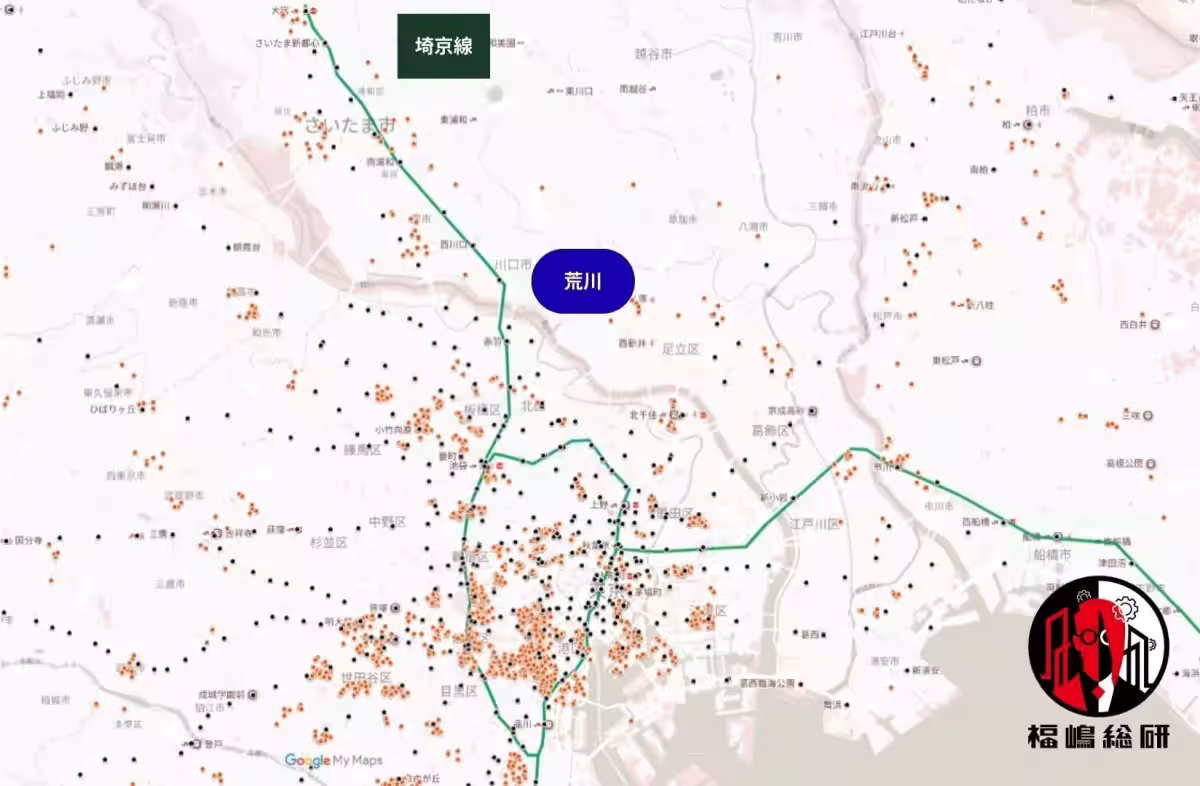Click the 福嶋総研 circular logo
The image size is (1200, 786).
pos(1098,646)
